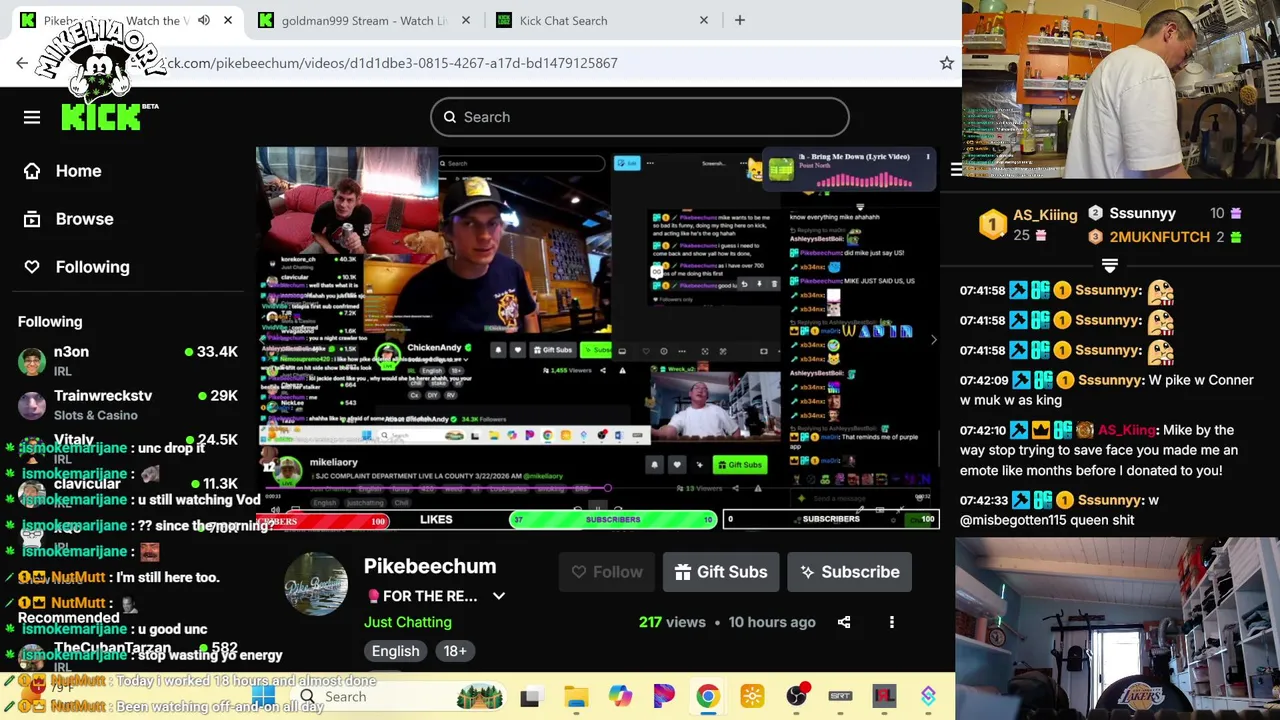This screenshot has width=1280, height=720.
Task: Click the Pikebeechum channel avatar
Action: tap(316, 584)
